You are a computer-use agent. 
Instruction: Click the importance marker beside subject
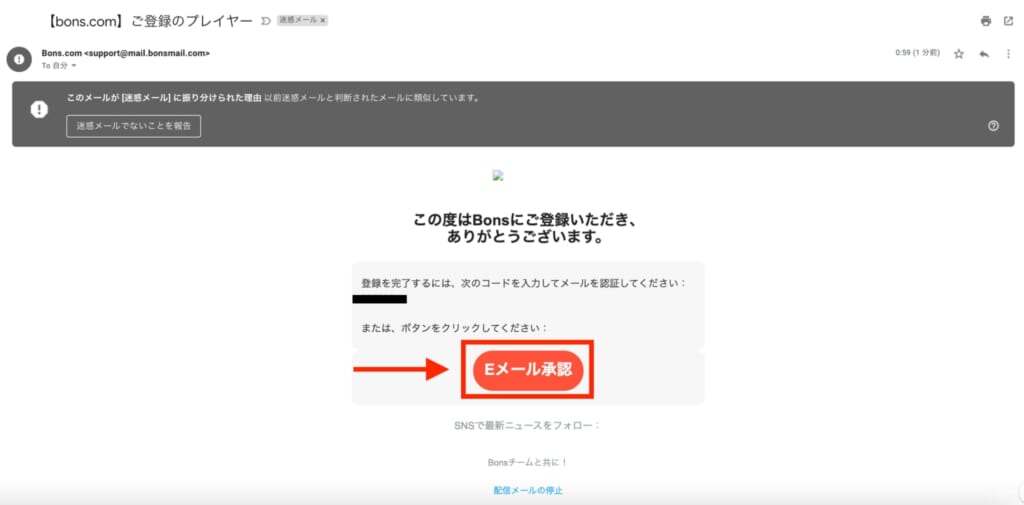(265, 21)
